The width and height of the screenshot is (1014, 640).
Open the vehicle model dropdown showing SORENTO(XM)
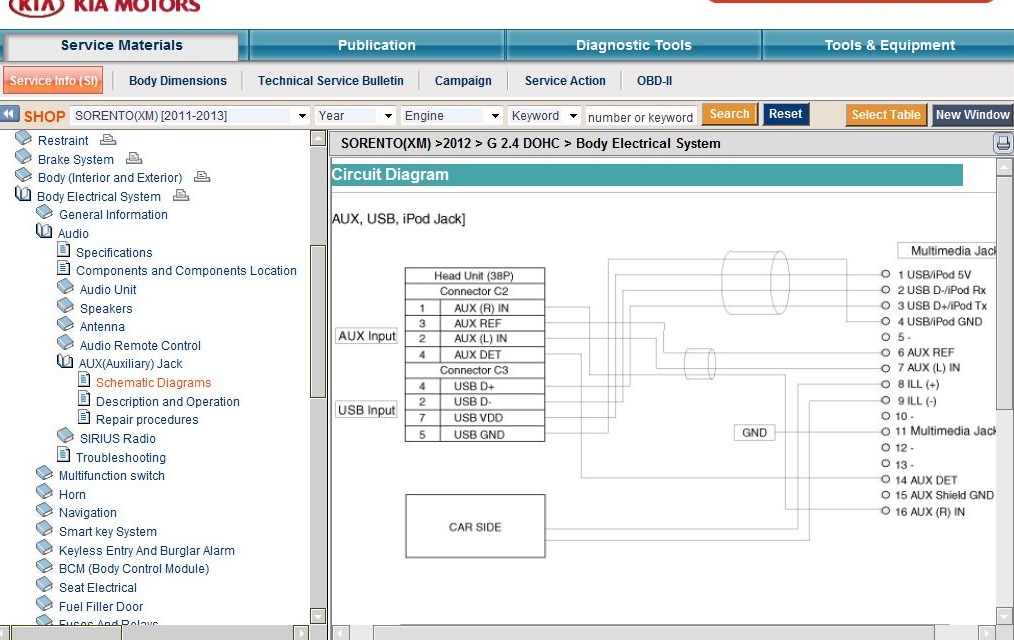[302, 116]
